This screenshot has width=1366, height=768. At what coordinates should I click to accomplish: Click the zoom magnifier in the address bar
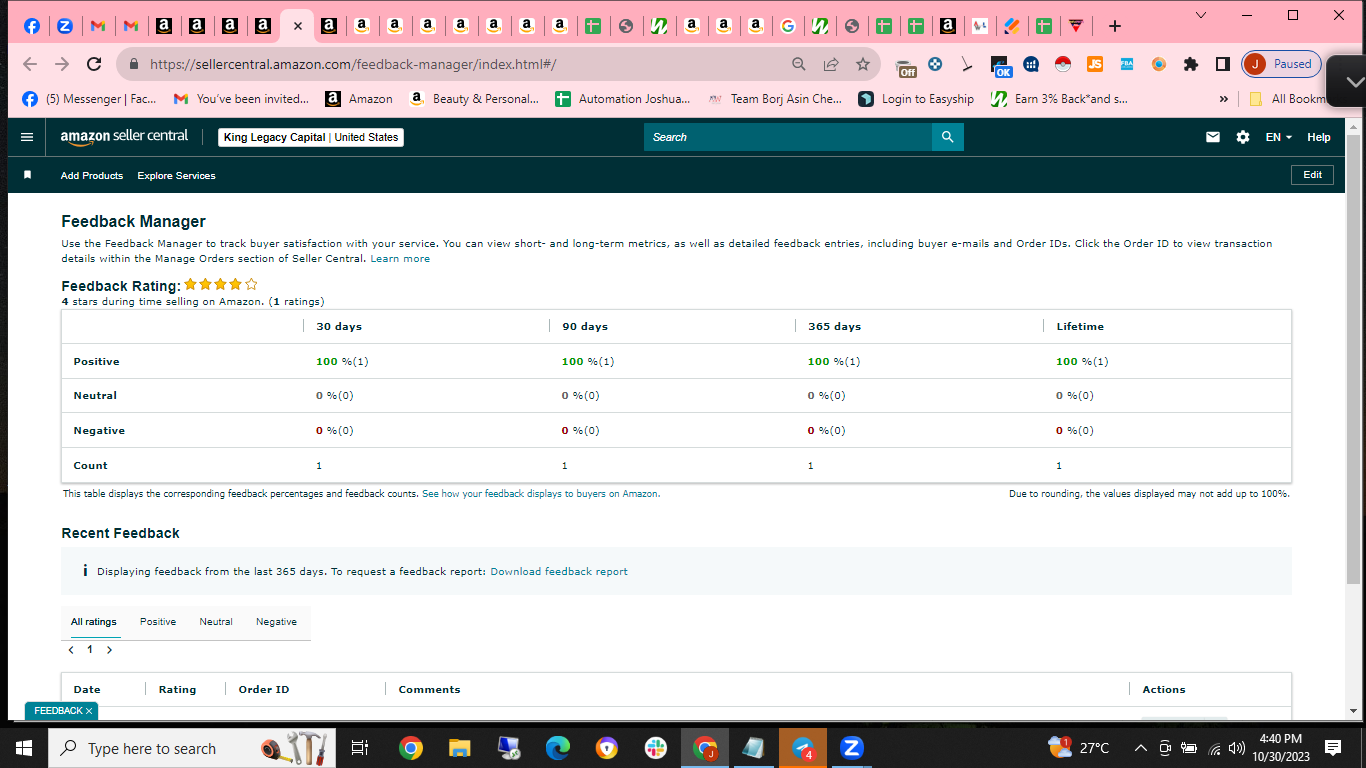[x=799, y=64]
